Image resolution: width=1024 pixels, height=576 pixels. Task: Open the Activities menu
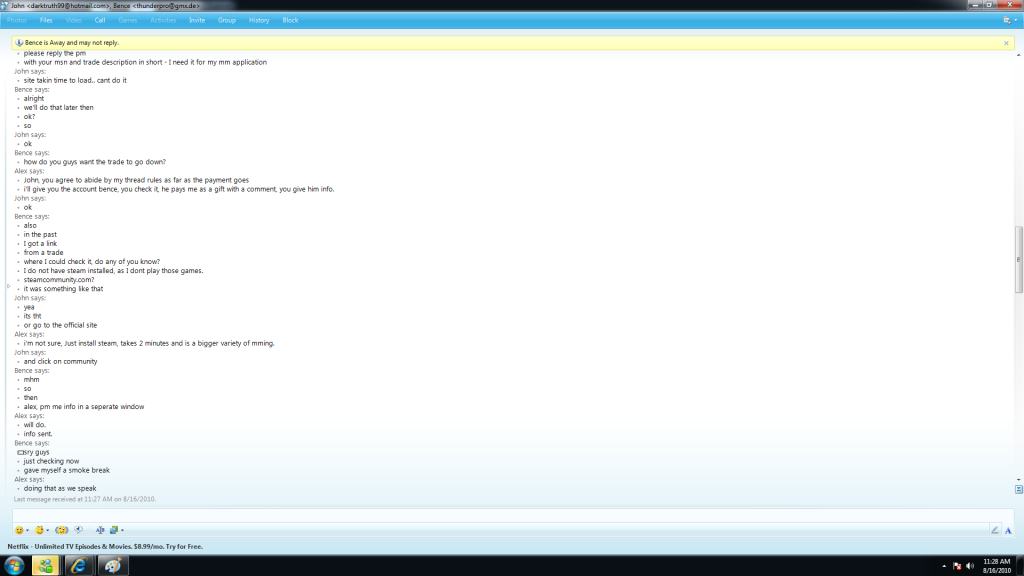163,20
